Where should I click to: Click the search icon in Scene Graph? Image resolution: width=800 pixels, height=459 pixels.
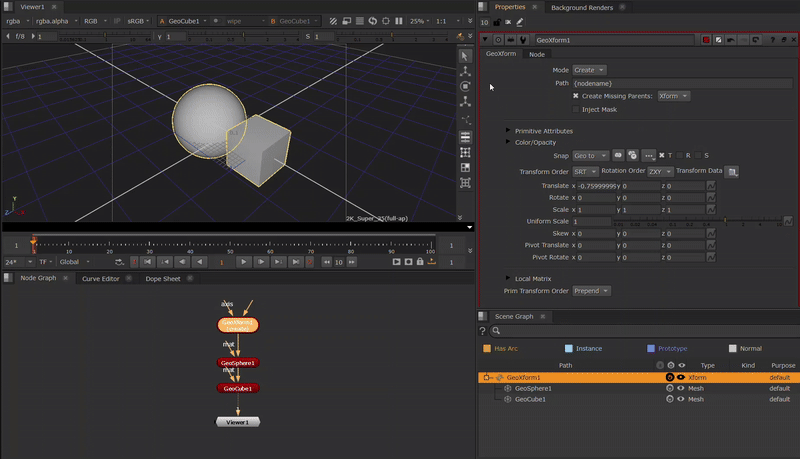point(494,331)
